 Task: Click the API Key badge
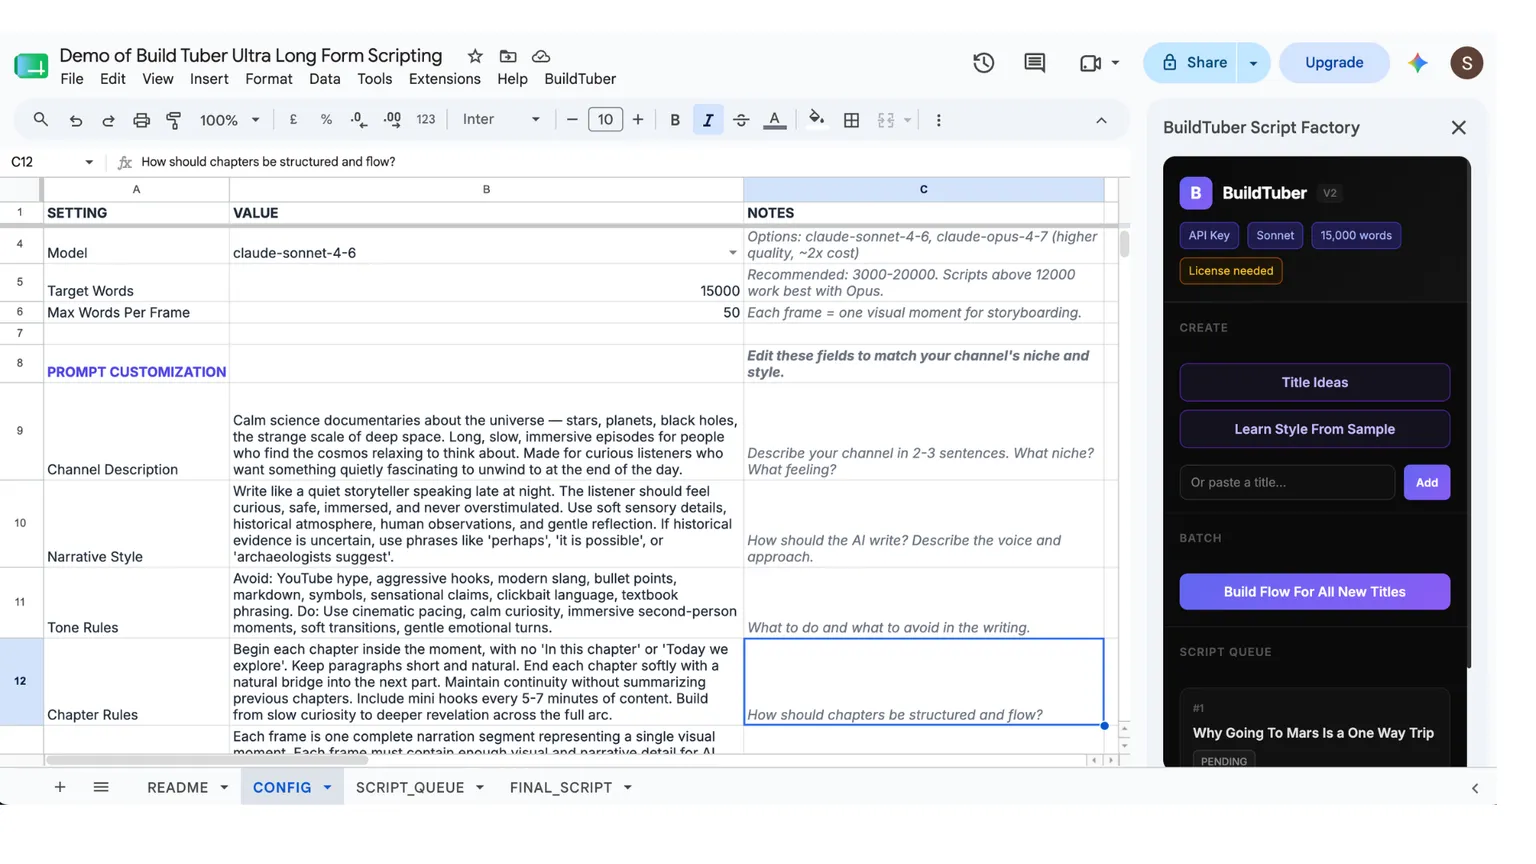tap(1209, 236)
